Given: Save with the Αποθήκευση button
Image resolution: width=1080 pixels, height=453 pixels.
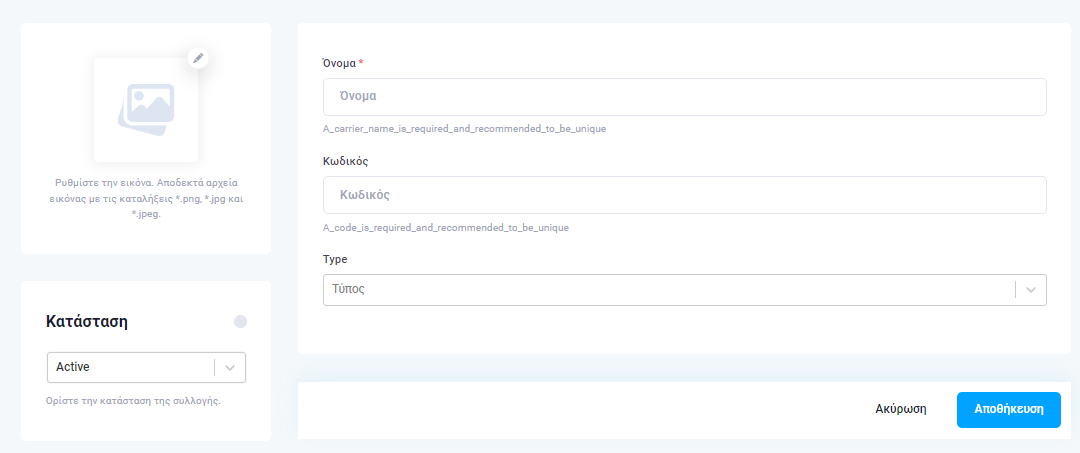Looking at the screenshot, I should point(1009,410).
